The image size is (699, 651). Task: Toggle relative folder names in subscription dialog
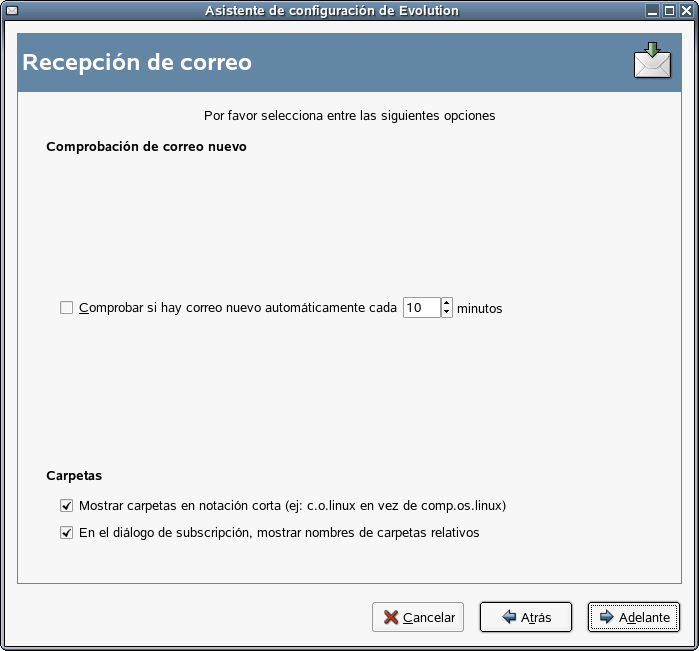click(66, 532)
